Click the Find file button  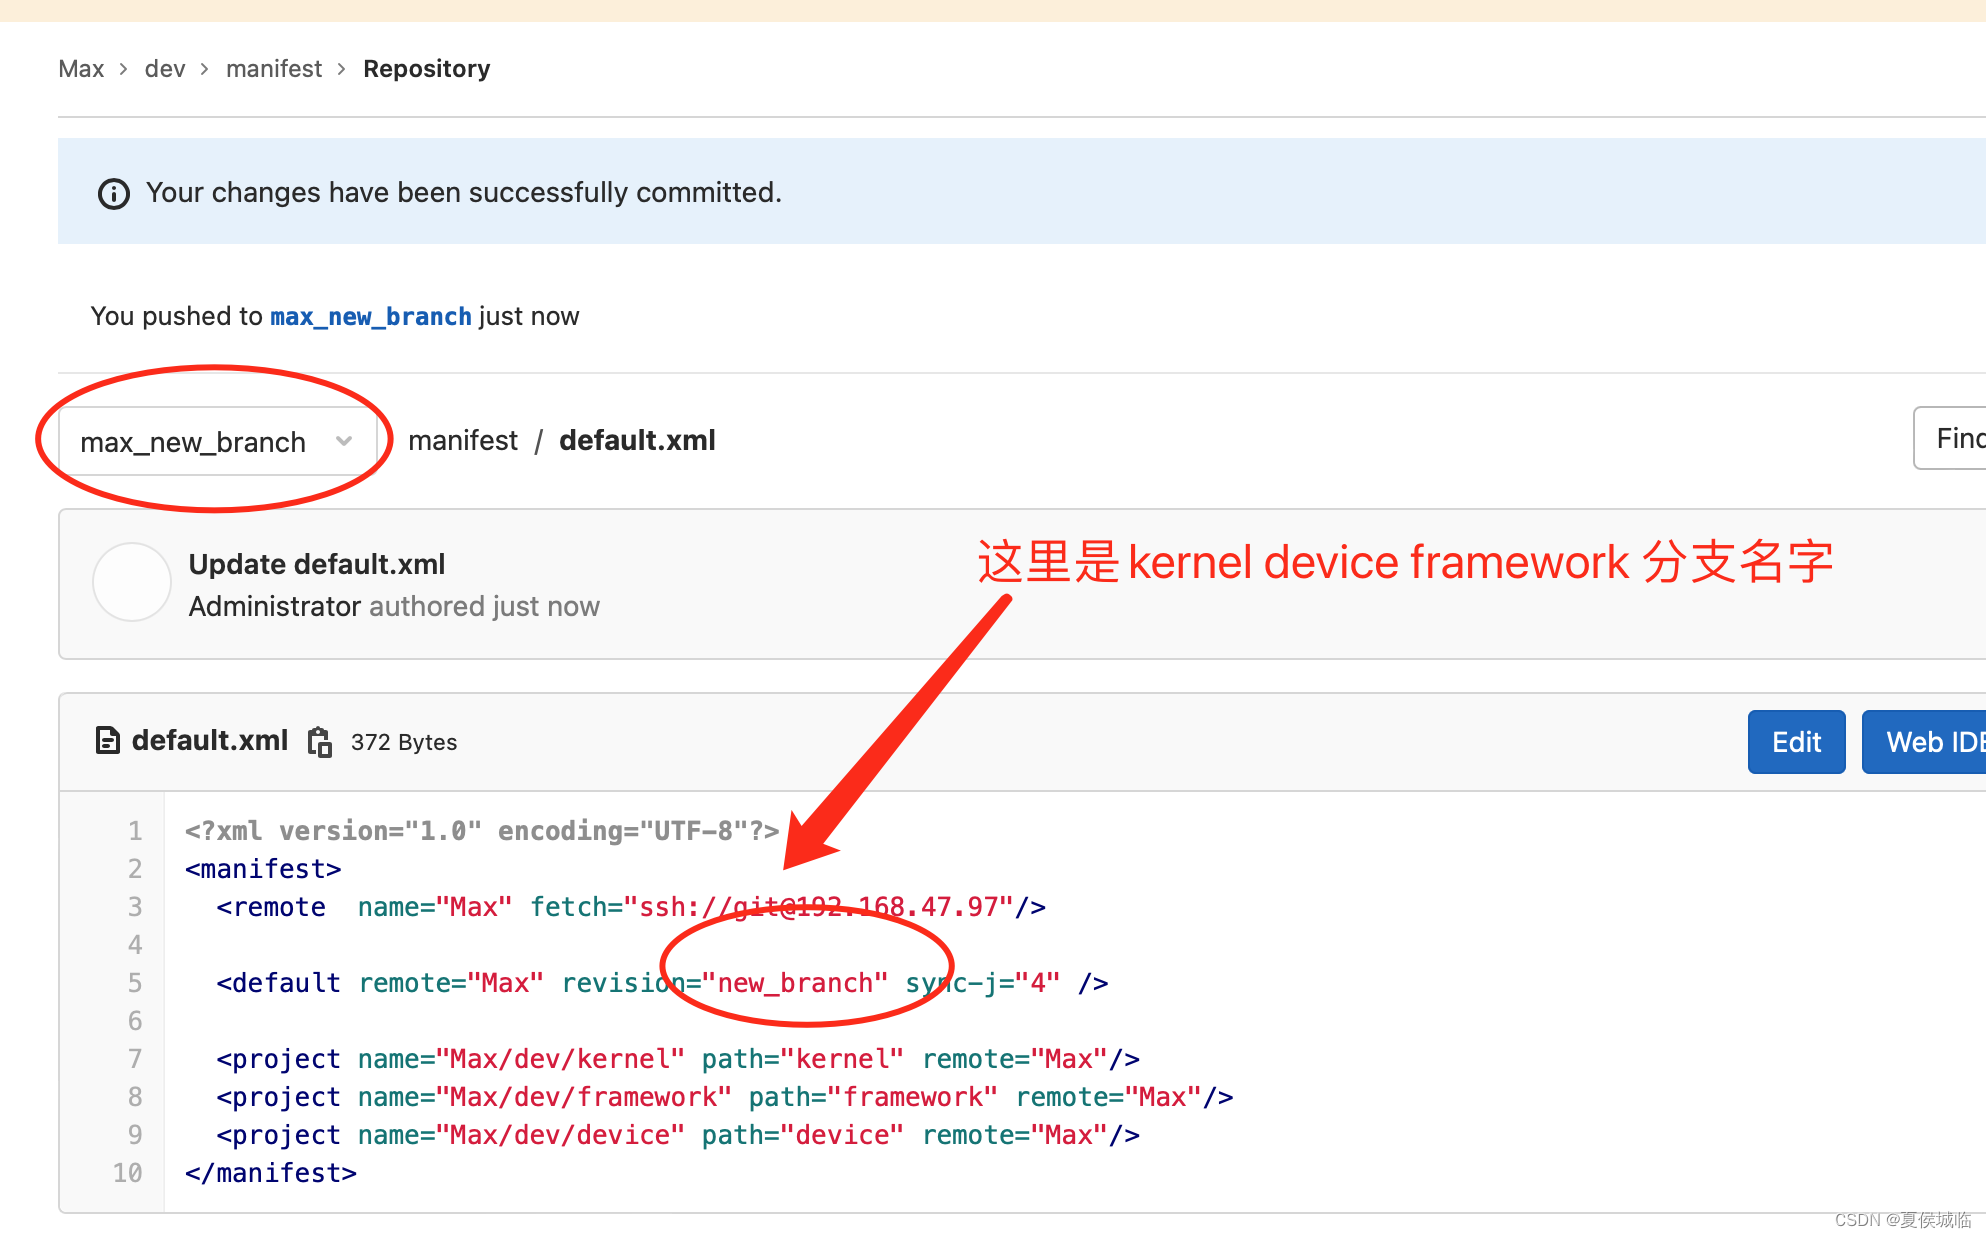pyautogui.click(x=1950, y=438)
